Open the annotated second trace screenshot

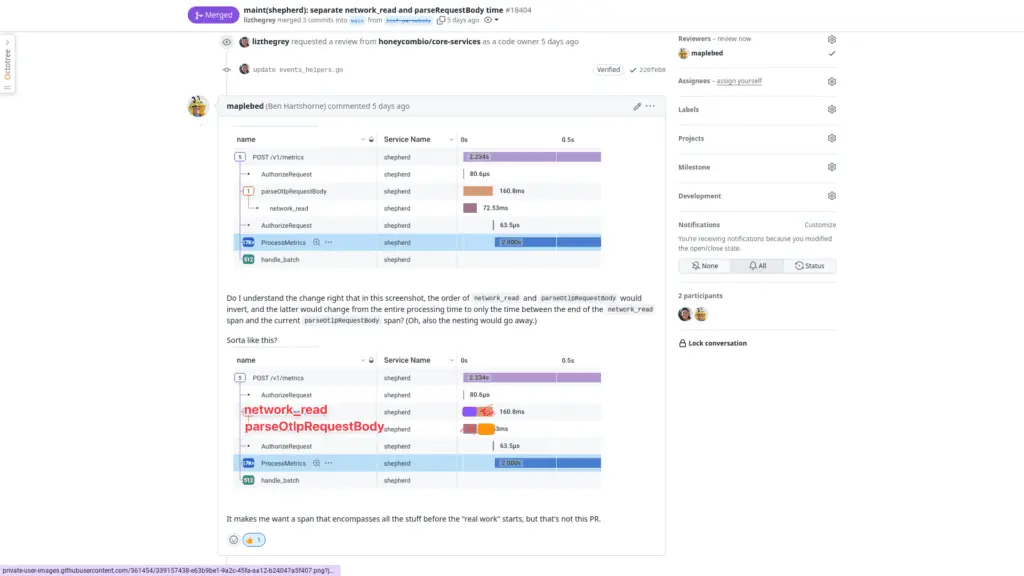pos(418,421)
